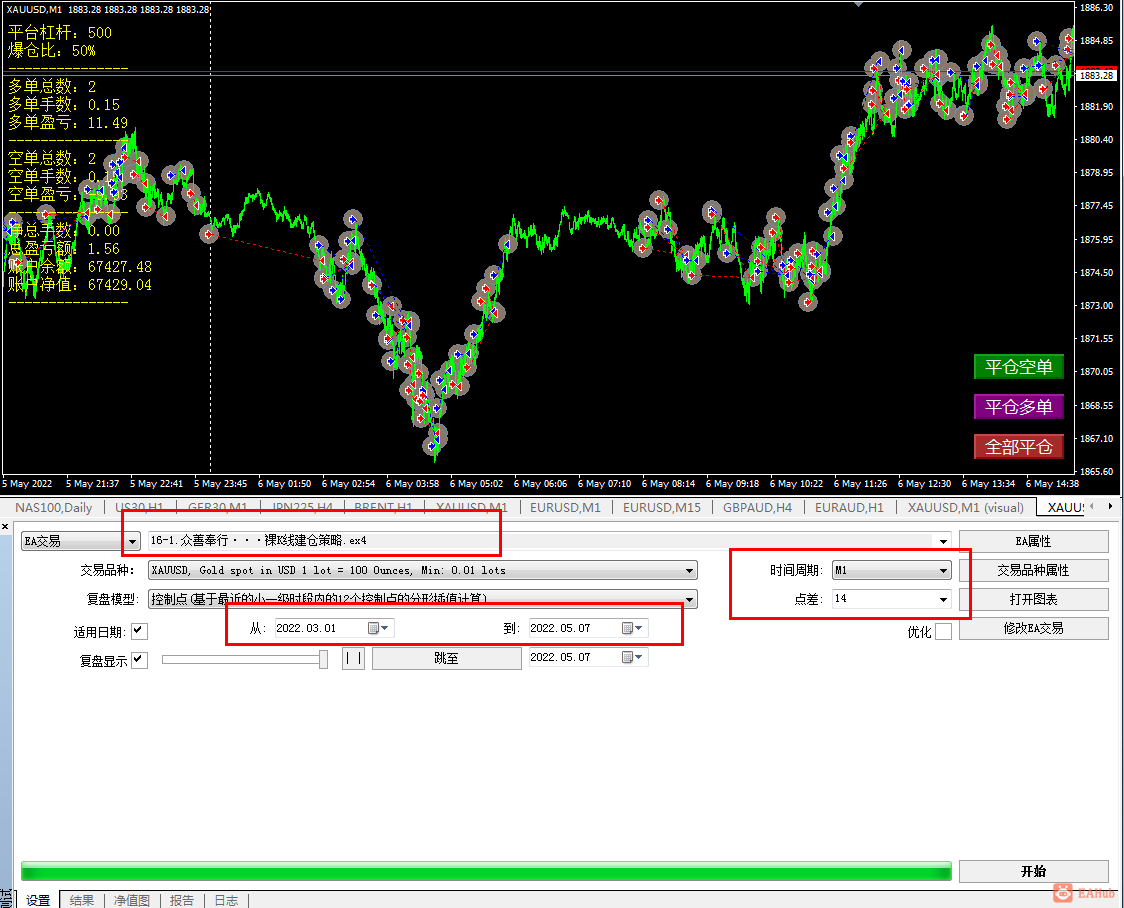Click the 交易品种属性 button

point(1034,570)
